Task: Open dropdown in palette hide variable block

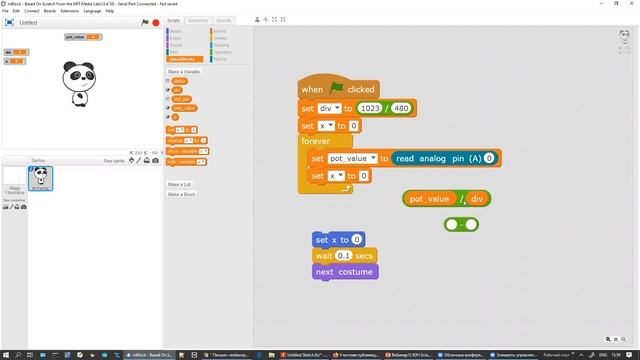Action: (201, 162)
